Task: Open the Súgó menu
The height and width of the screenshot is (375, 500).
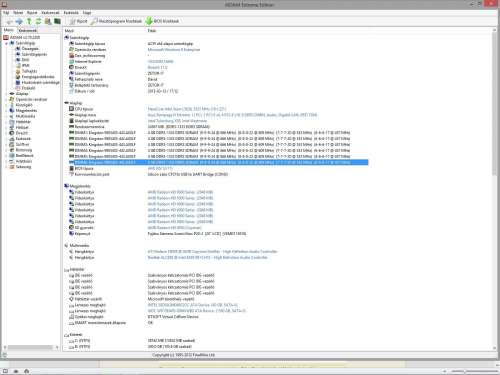Action: click(87, 13)
